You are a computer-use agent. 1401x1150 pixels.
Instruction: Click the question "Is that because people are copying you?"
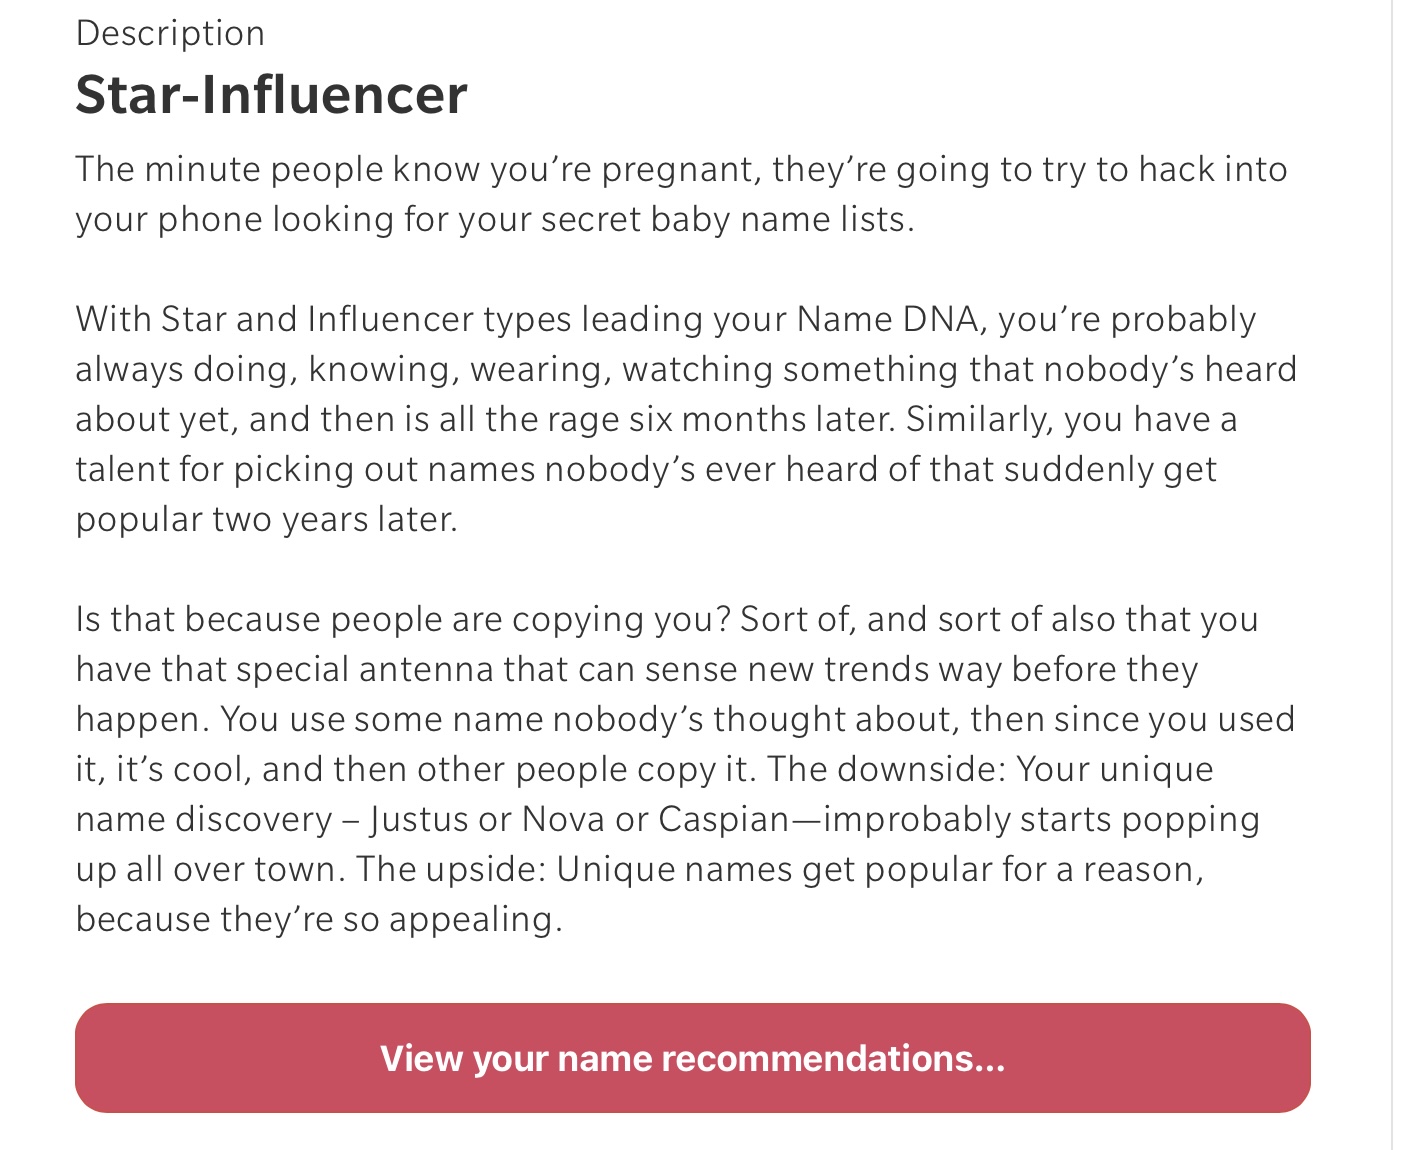403,619
